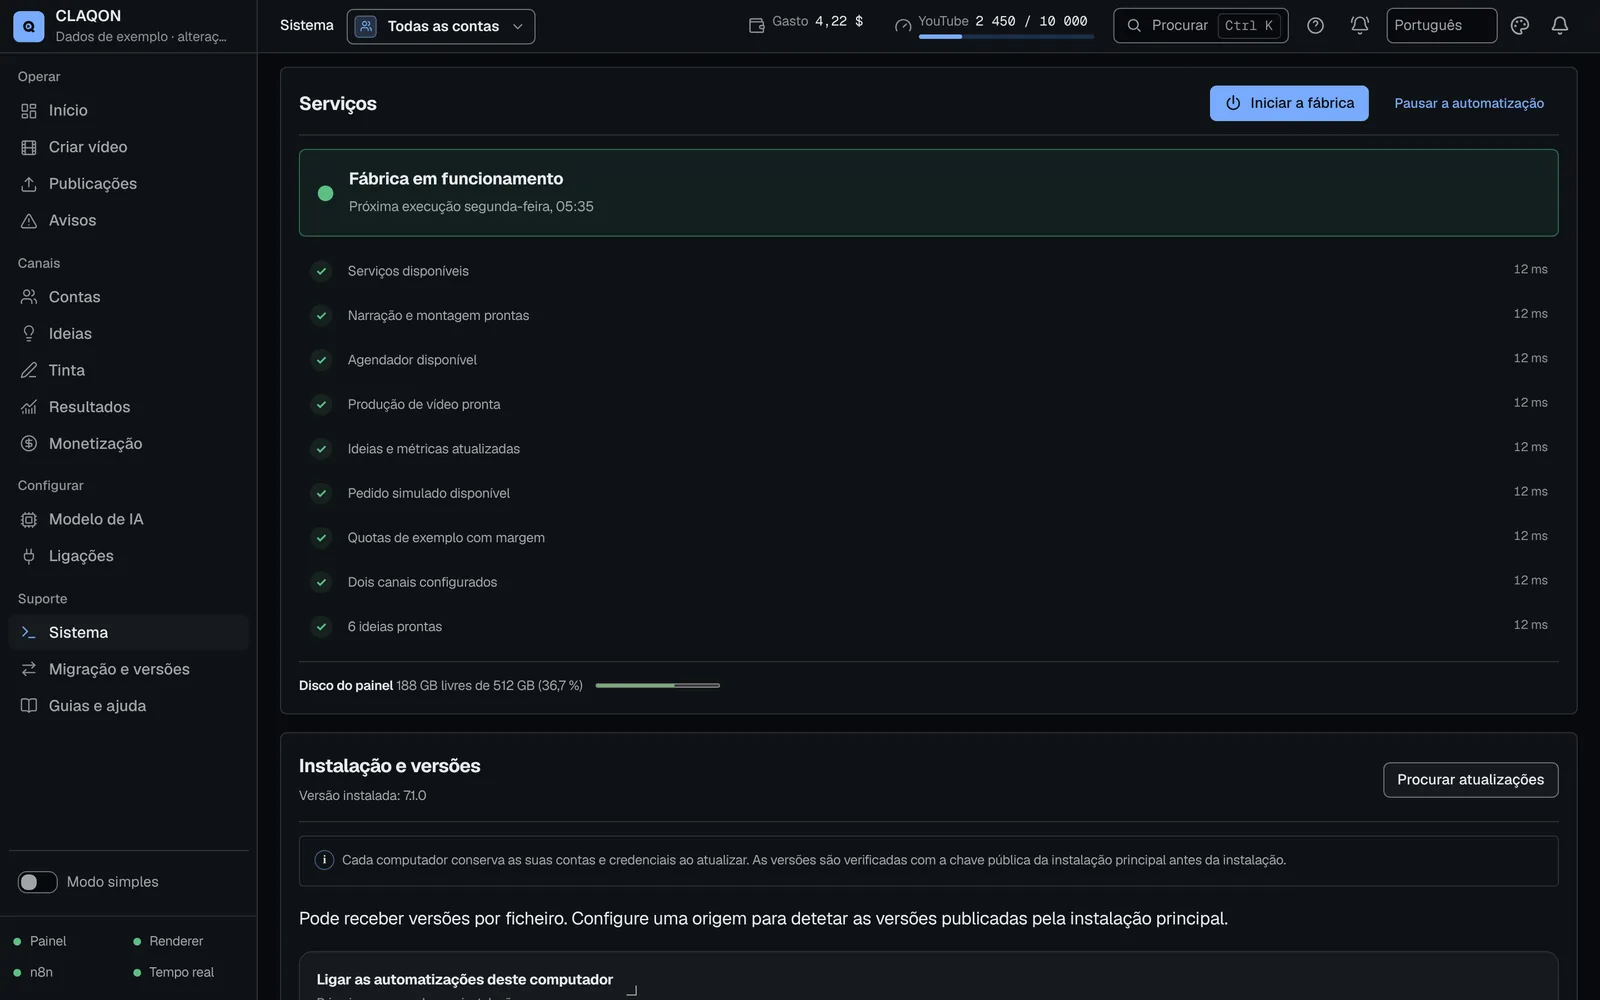Select Contas under Canais
1600x1000 pixels.
click(128, 297)
